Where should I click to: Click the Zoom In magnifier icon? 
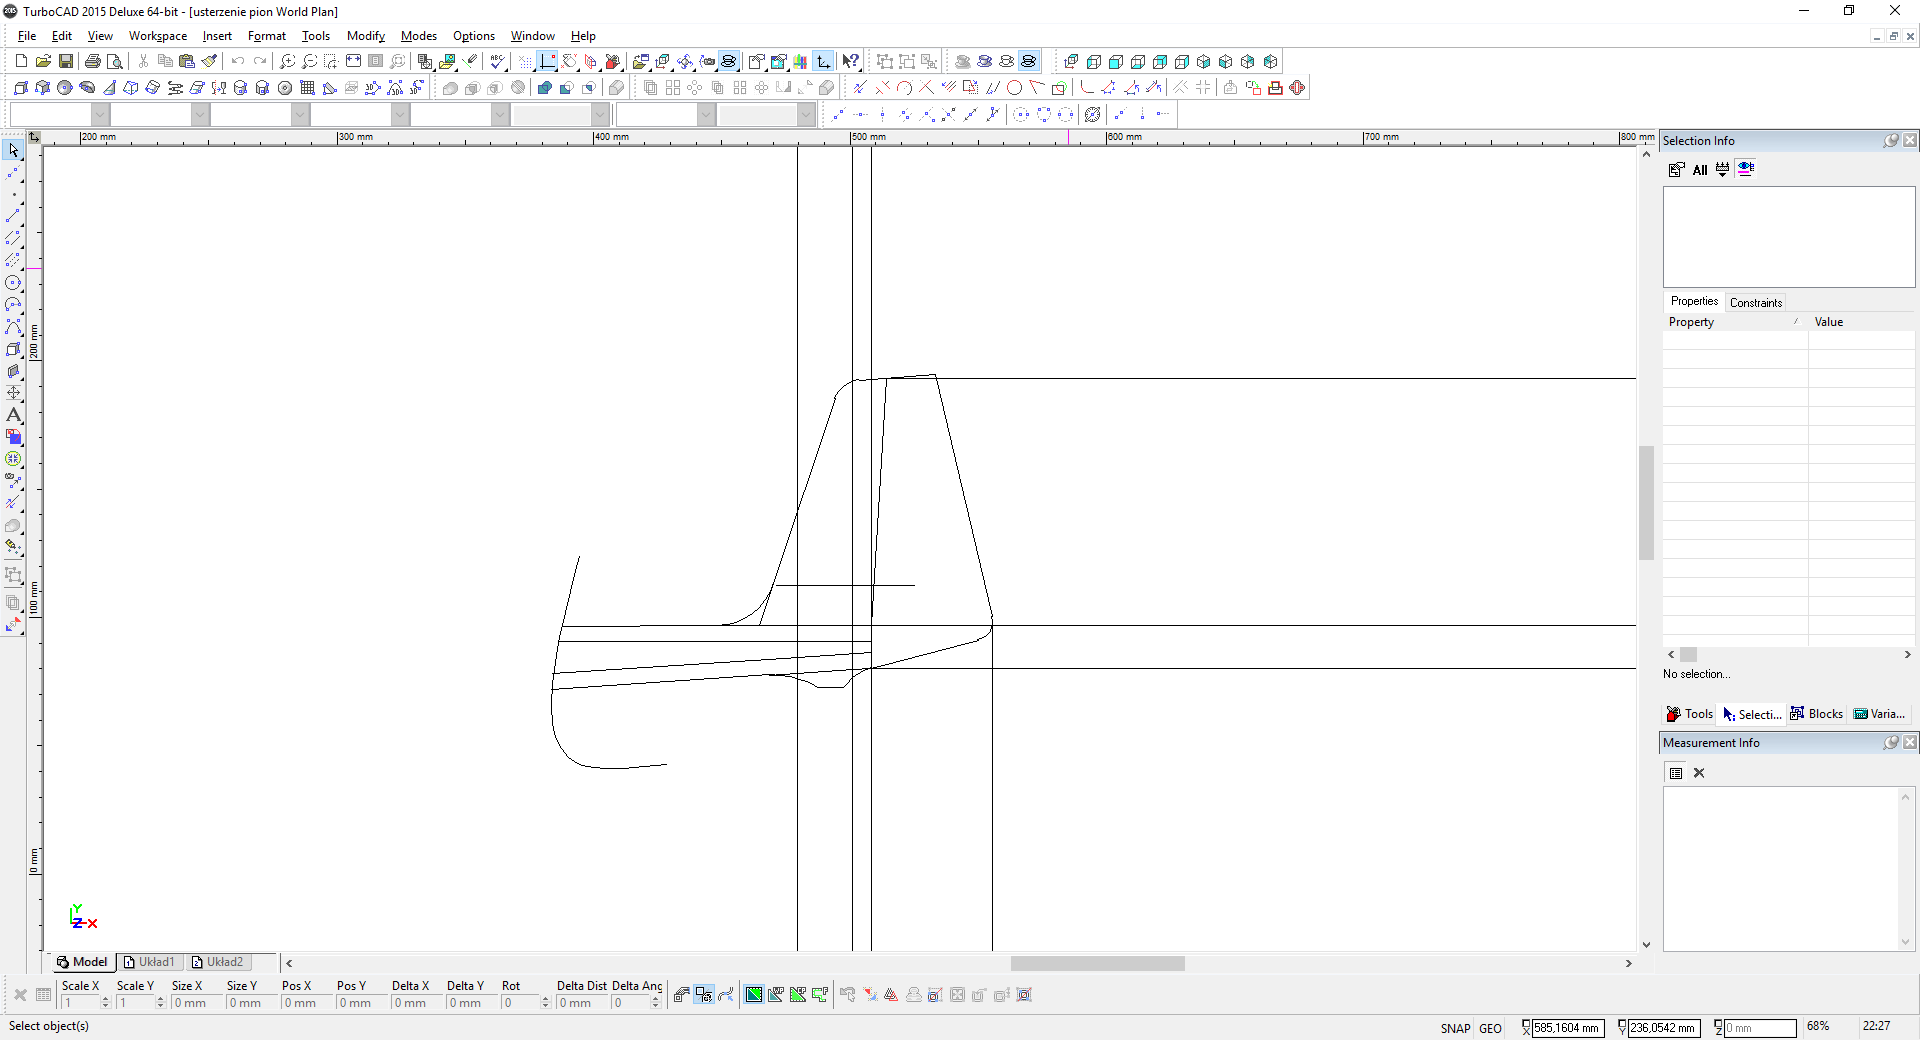pos(288,62)
